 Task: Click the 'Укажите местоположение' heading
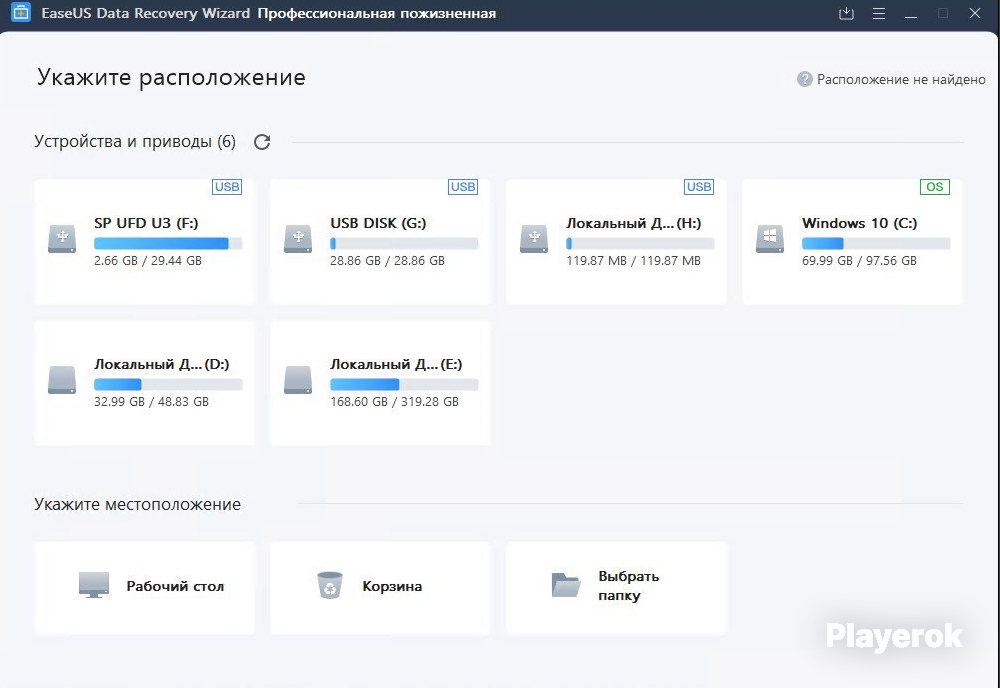pos(137,504)
